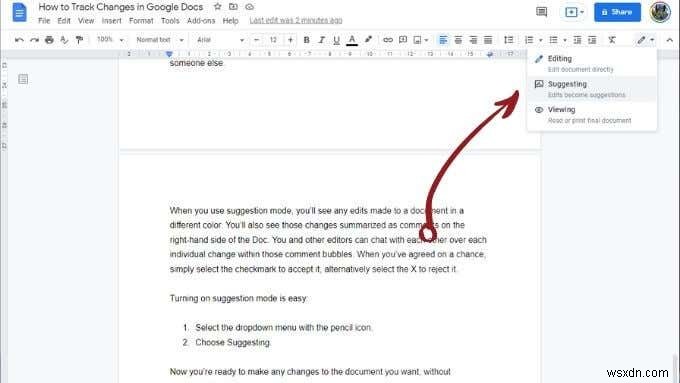Open the Google Docs home icon
Screen dimensions: 680x383
(19, 12)
